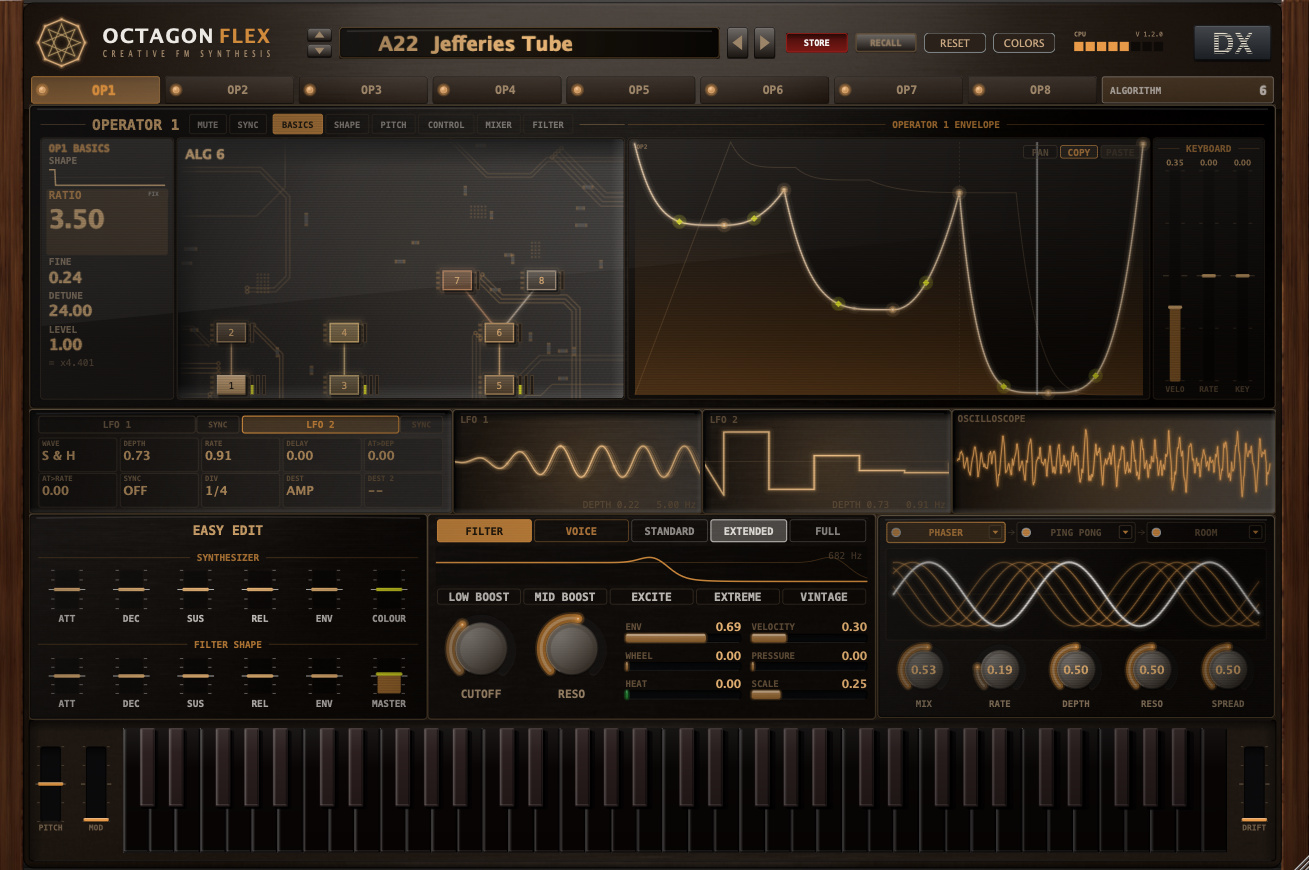The height and width of the screenshot is (870, 1309).
Task: Open the Ping Pong effect dropdown
Action: [x=1125, y=533]
